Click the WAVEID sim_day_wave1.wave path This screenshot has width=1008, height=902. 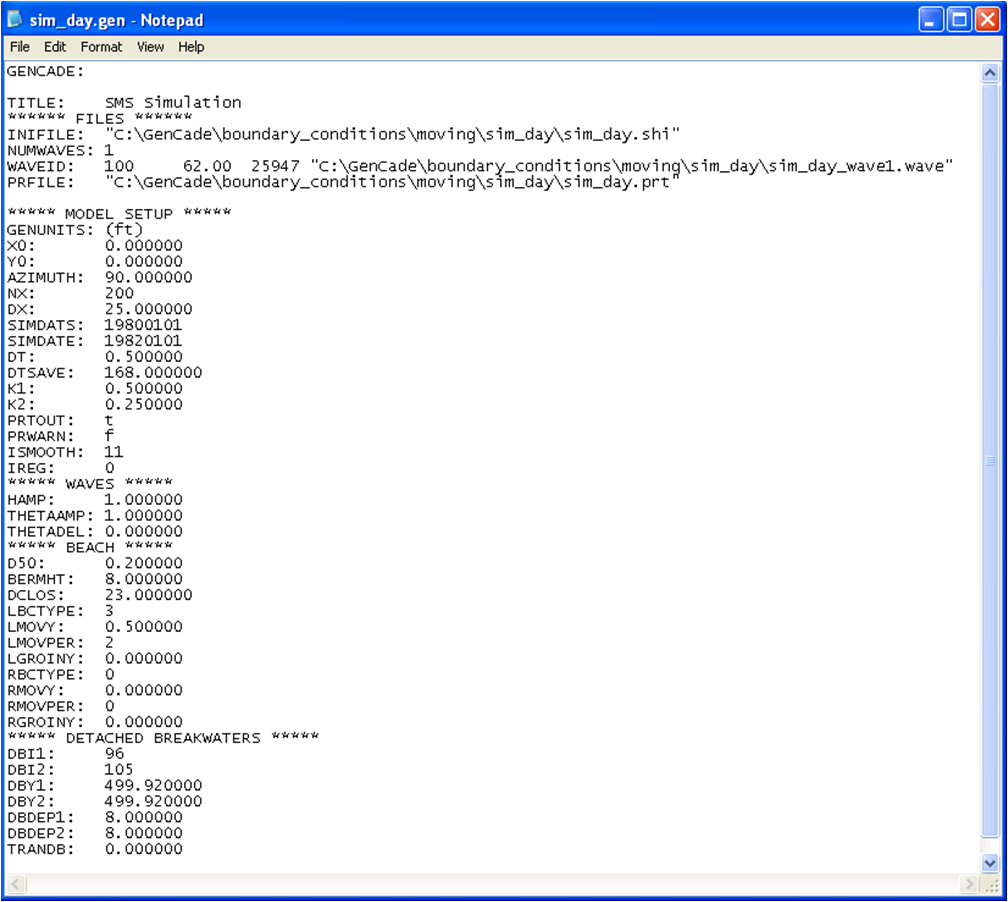tap(632, 166)
